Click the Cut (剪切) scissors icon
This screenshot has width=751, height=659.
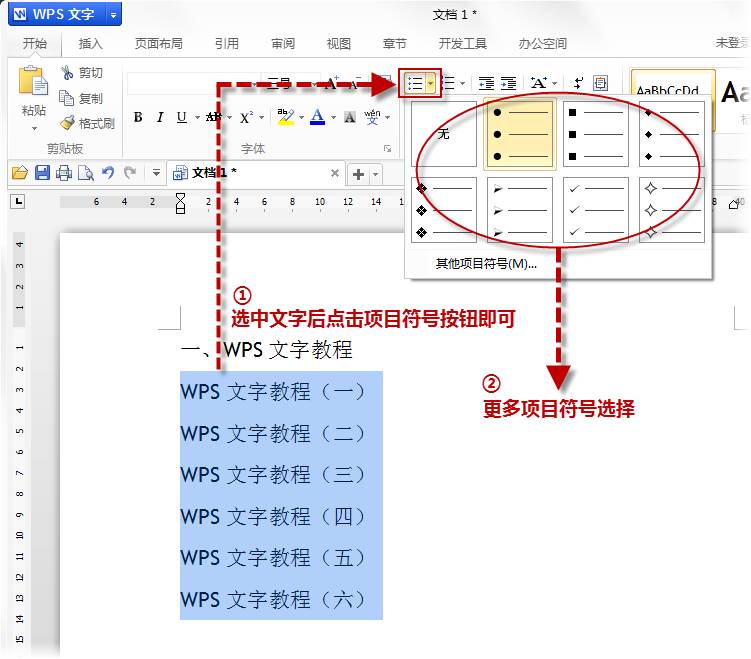tap(67, 73)
